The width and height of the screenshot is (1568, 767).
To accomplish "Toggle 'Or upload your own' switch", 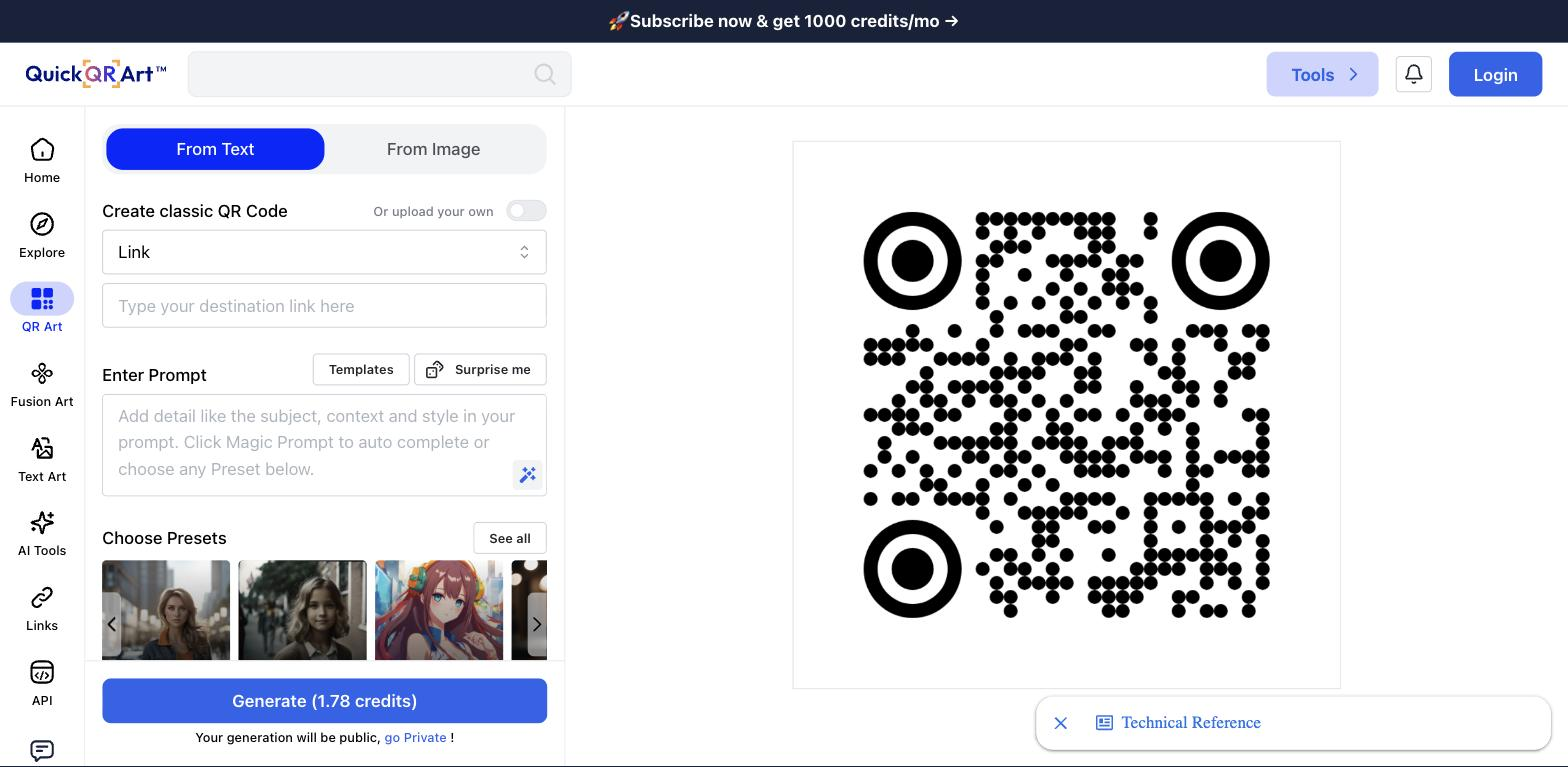I will (x=526, y=211).
